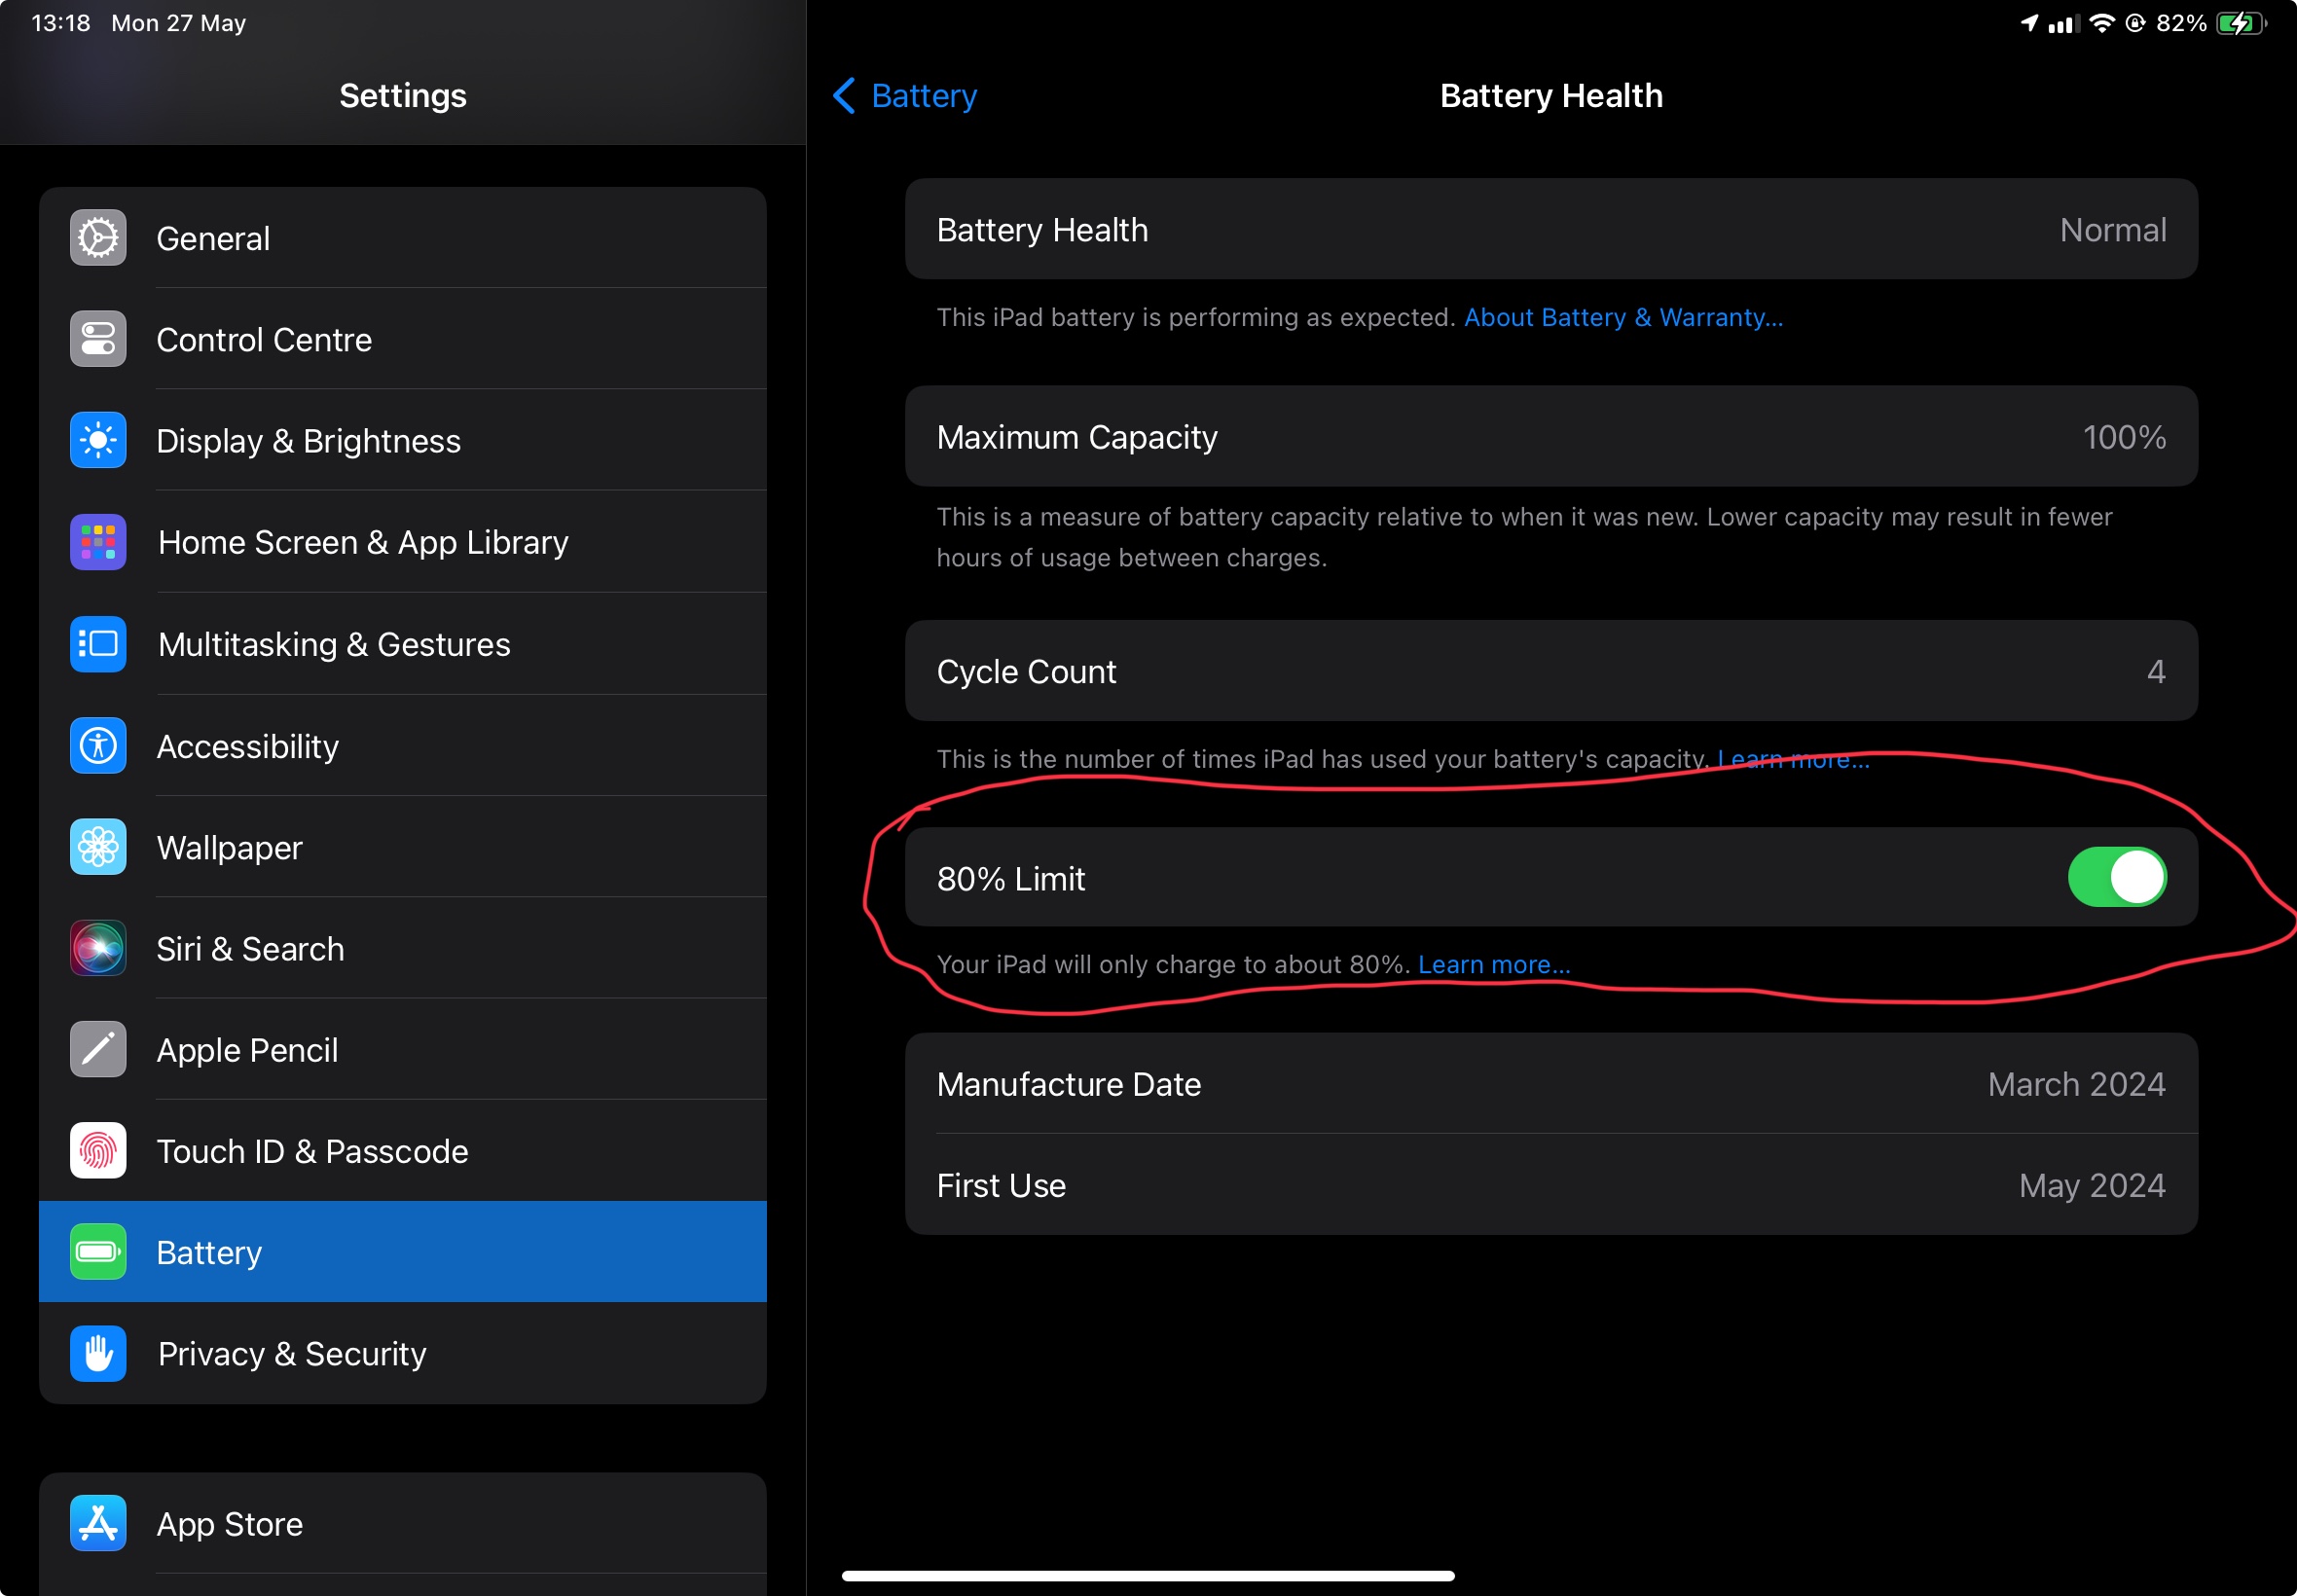Click the Touch ID fingerprint icon

(98, 1150)
